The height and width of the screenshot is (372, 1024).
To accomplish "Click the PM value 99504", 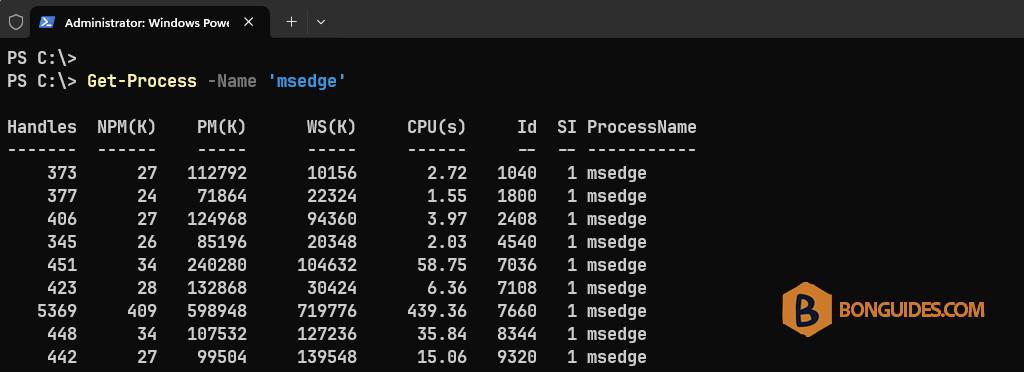I will tap(222, 357).
